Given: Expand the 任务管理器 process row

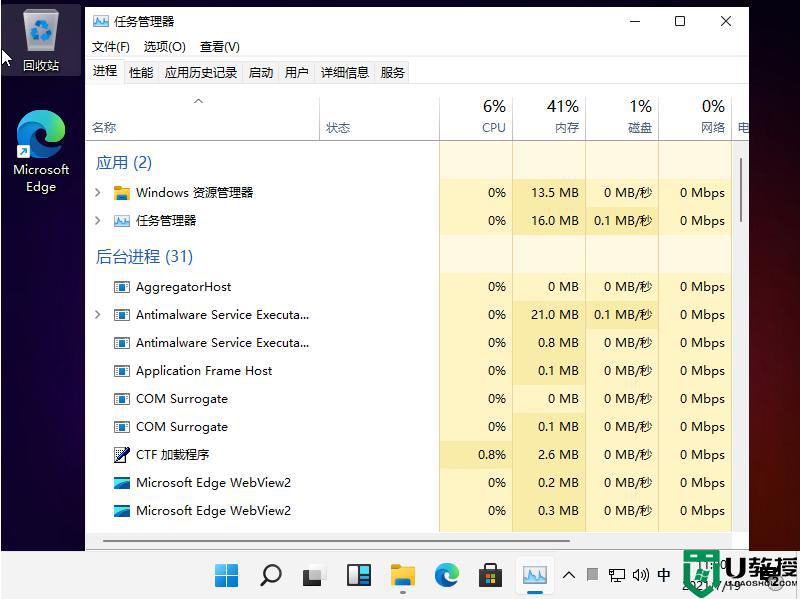Looking at the screenshot, I should click(x=98, y=221).
